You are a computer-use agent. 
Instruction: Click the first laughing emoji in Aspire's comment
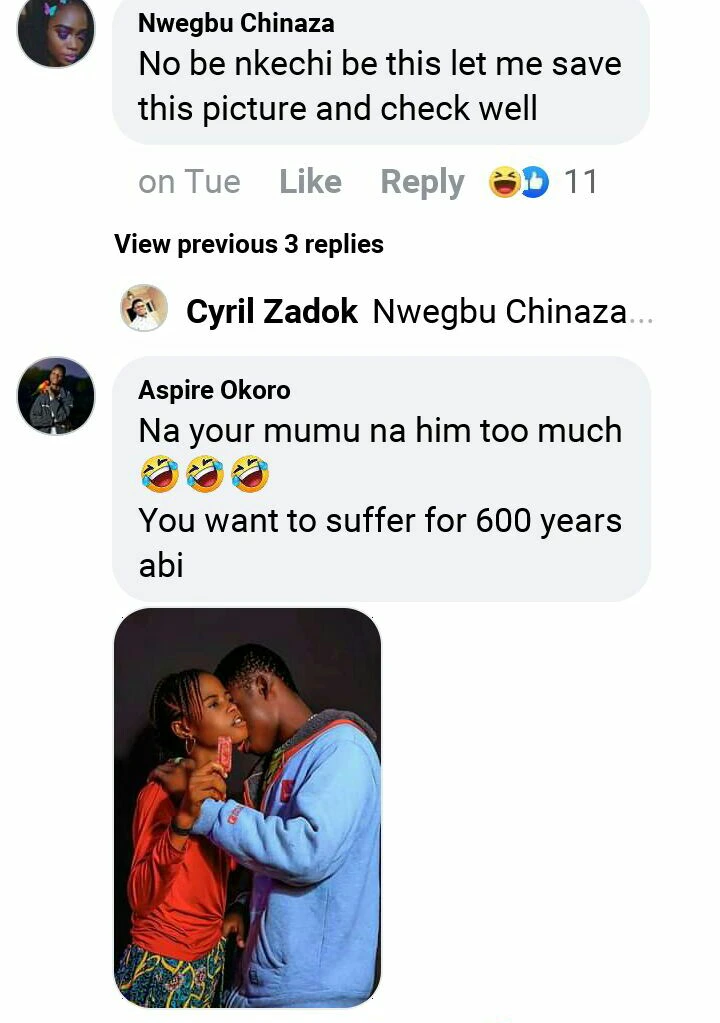point(160,475)
